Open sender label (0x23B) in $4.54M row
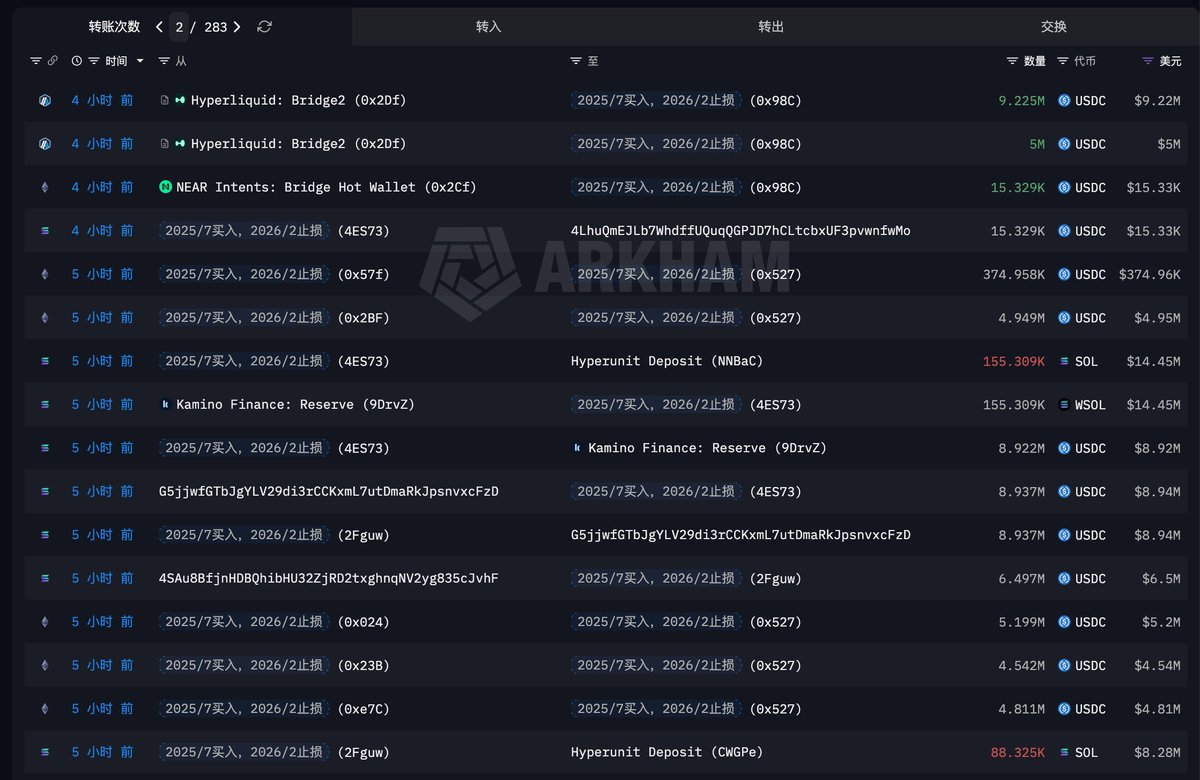Image resolution: width=1200 pixels, height=780 pixels. click(x=274, y=665)
